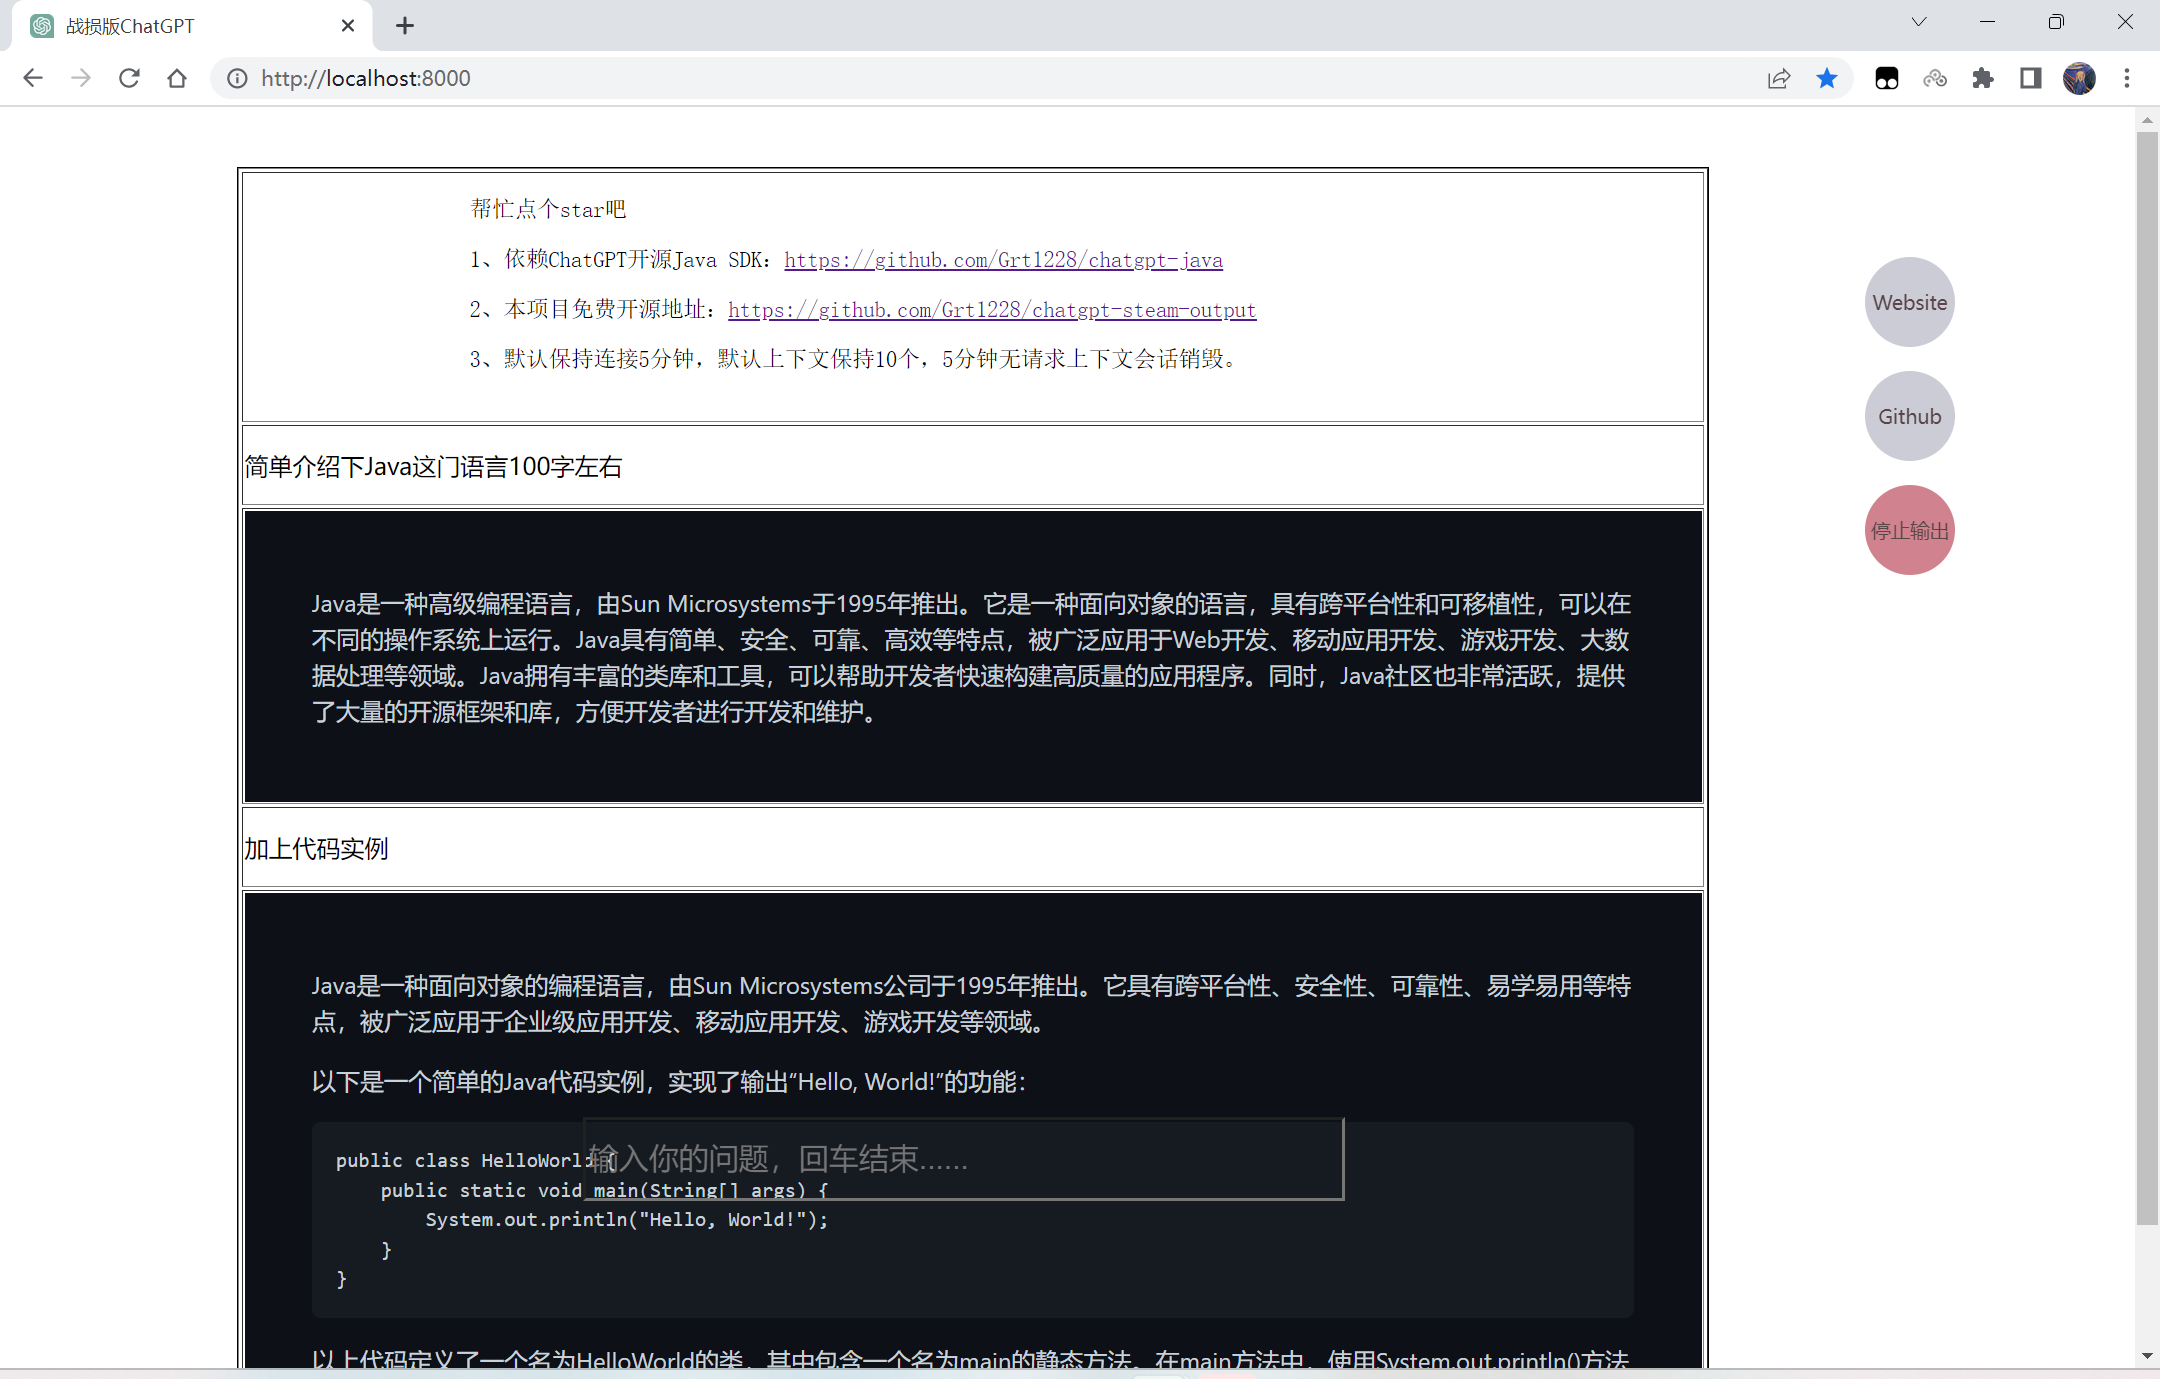Click the round Github button
Screen dimensions: 2160x1379
coord(1909,416)
